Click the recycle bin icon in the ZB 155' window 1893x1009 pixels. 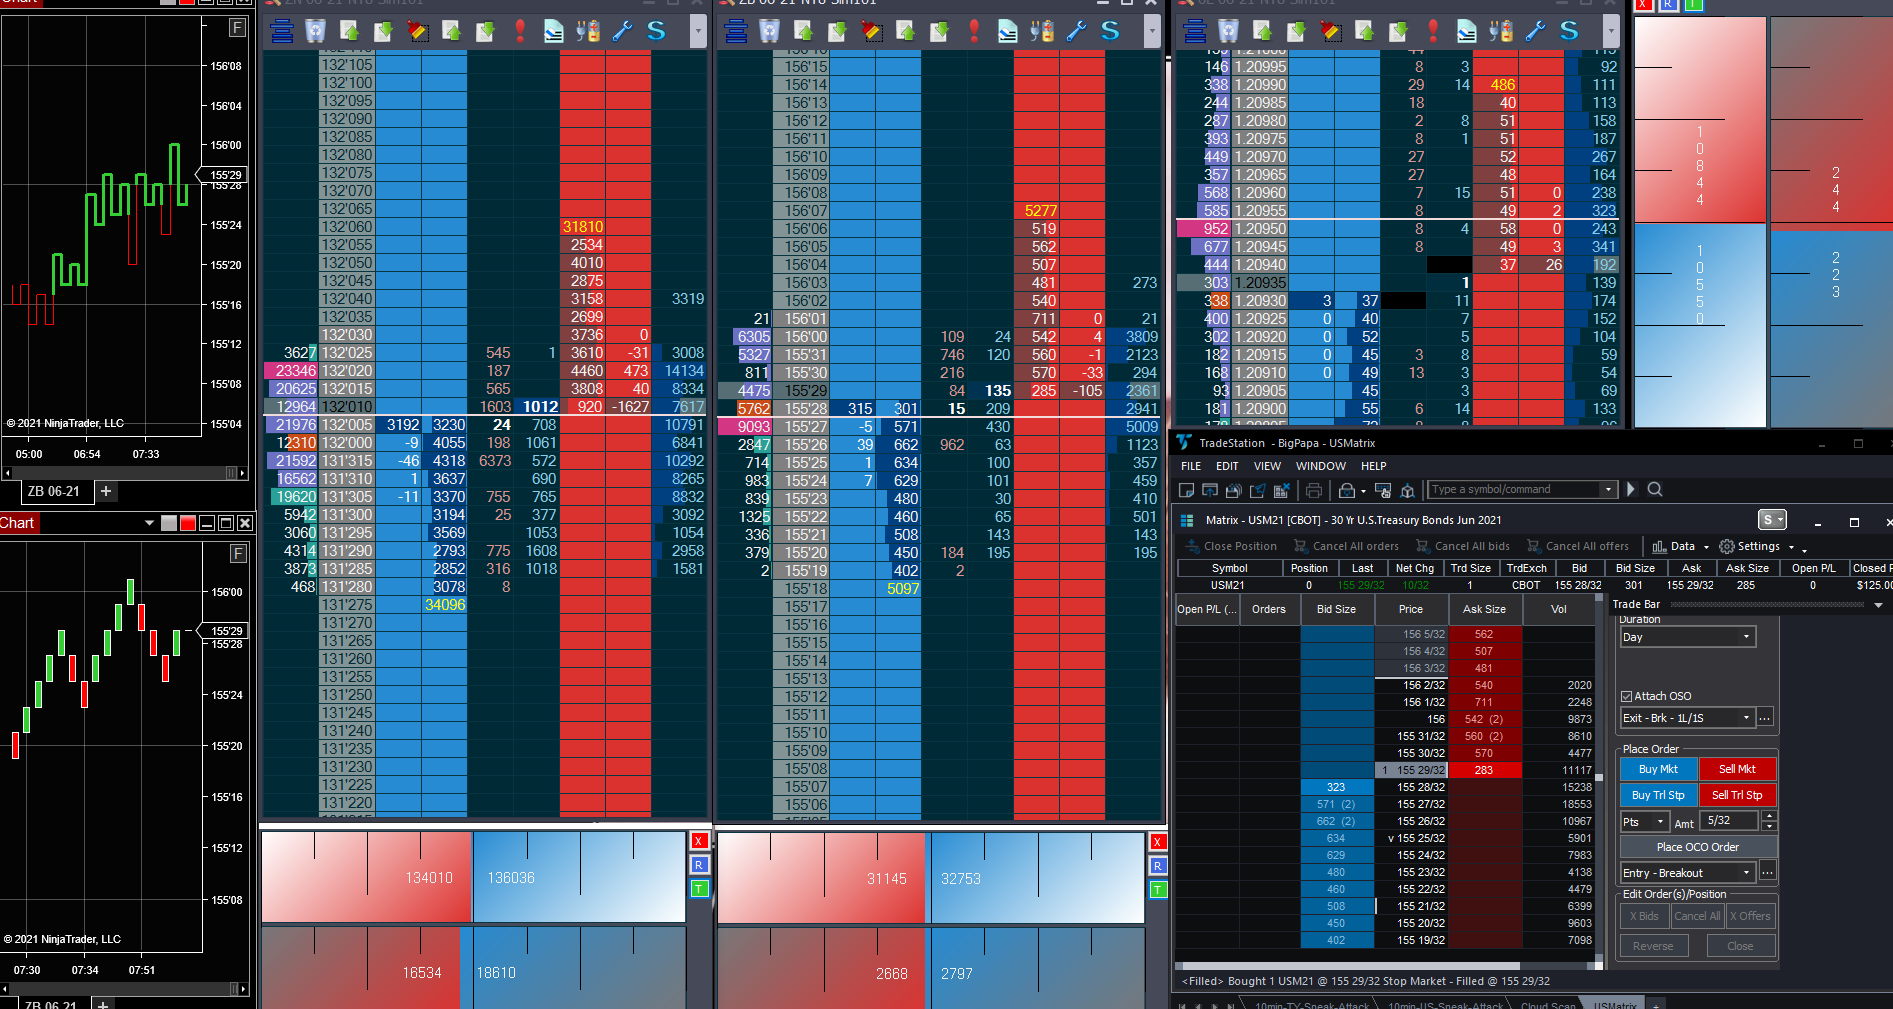[769, 32]
